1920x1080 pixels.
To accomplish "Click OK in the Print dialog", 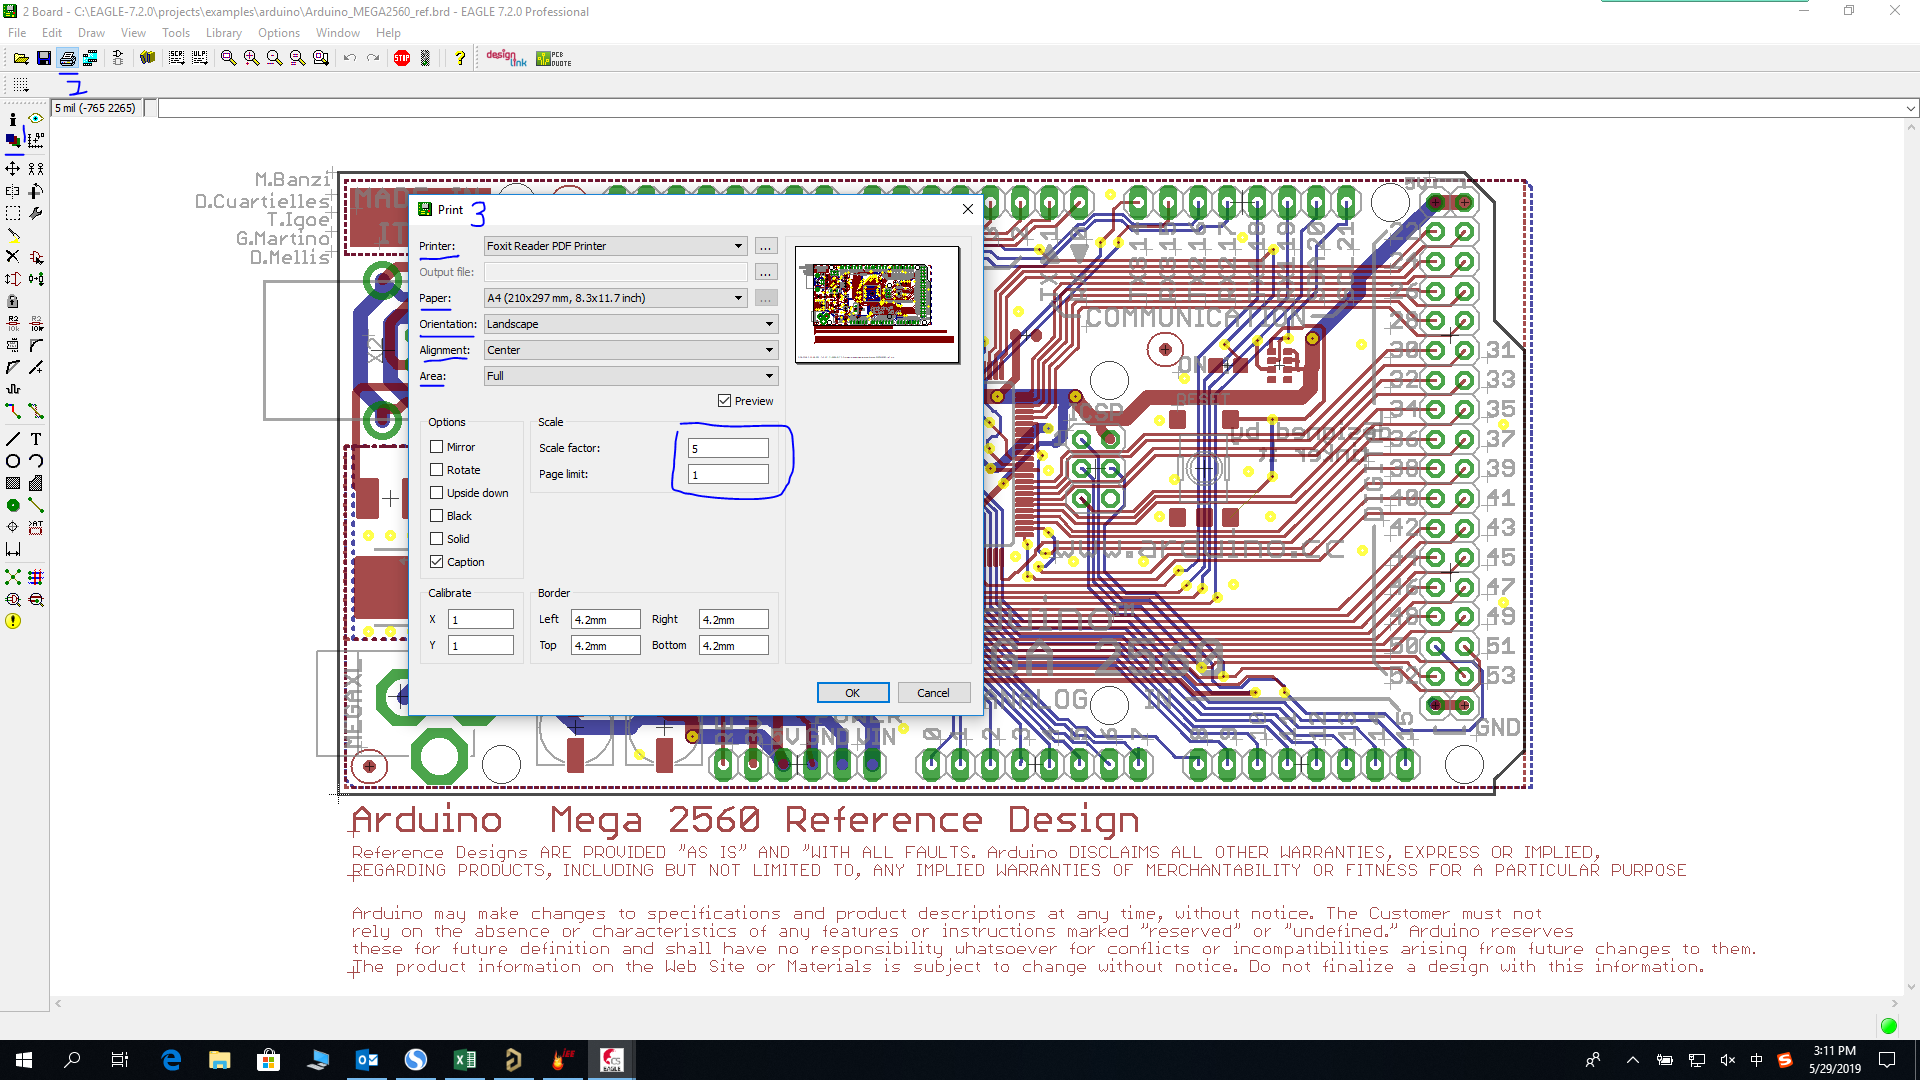I will (x=853, y=693).
